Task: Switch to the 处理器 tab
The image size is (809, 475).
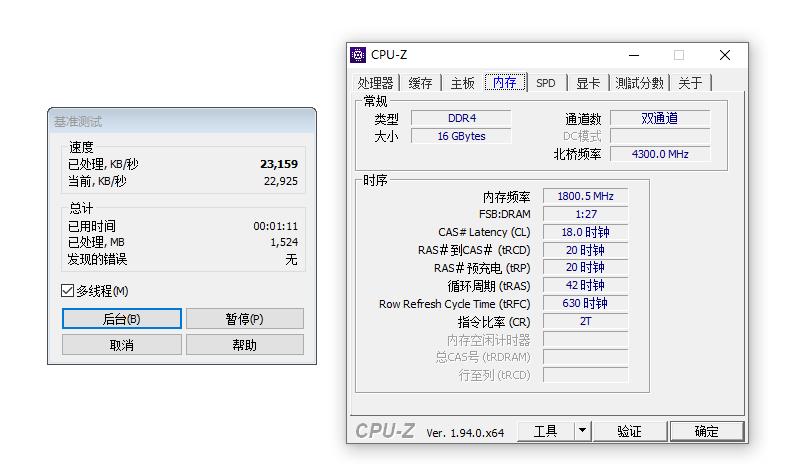Action: (375, 83)
